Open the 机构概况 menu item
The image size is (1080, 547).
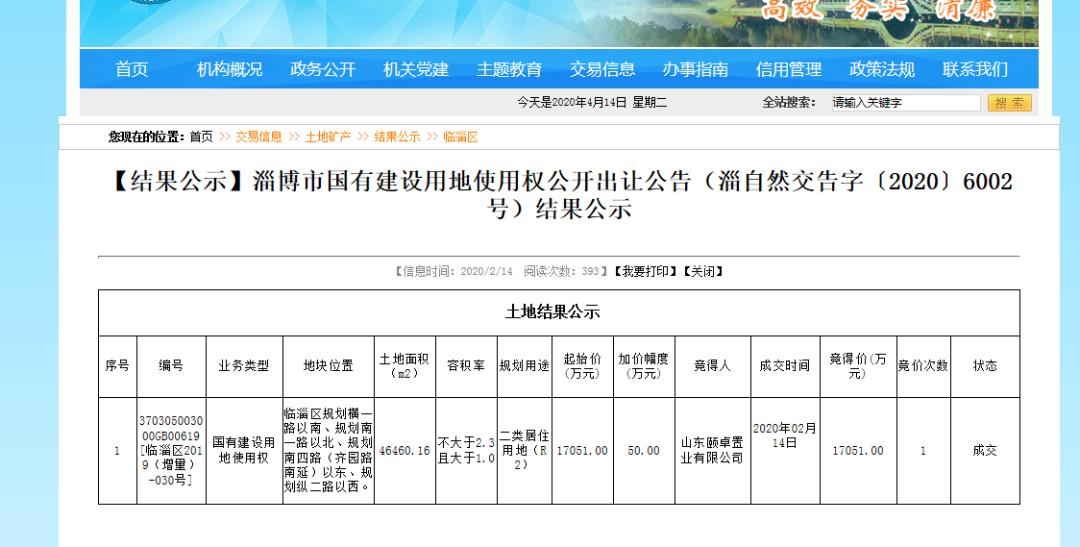tap(229, 70)
